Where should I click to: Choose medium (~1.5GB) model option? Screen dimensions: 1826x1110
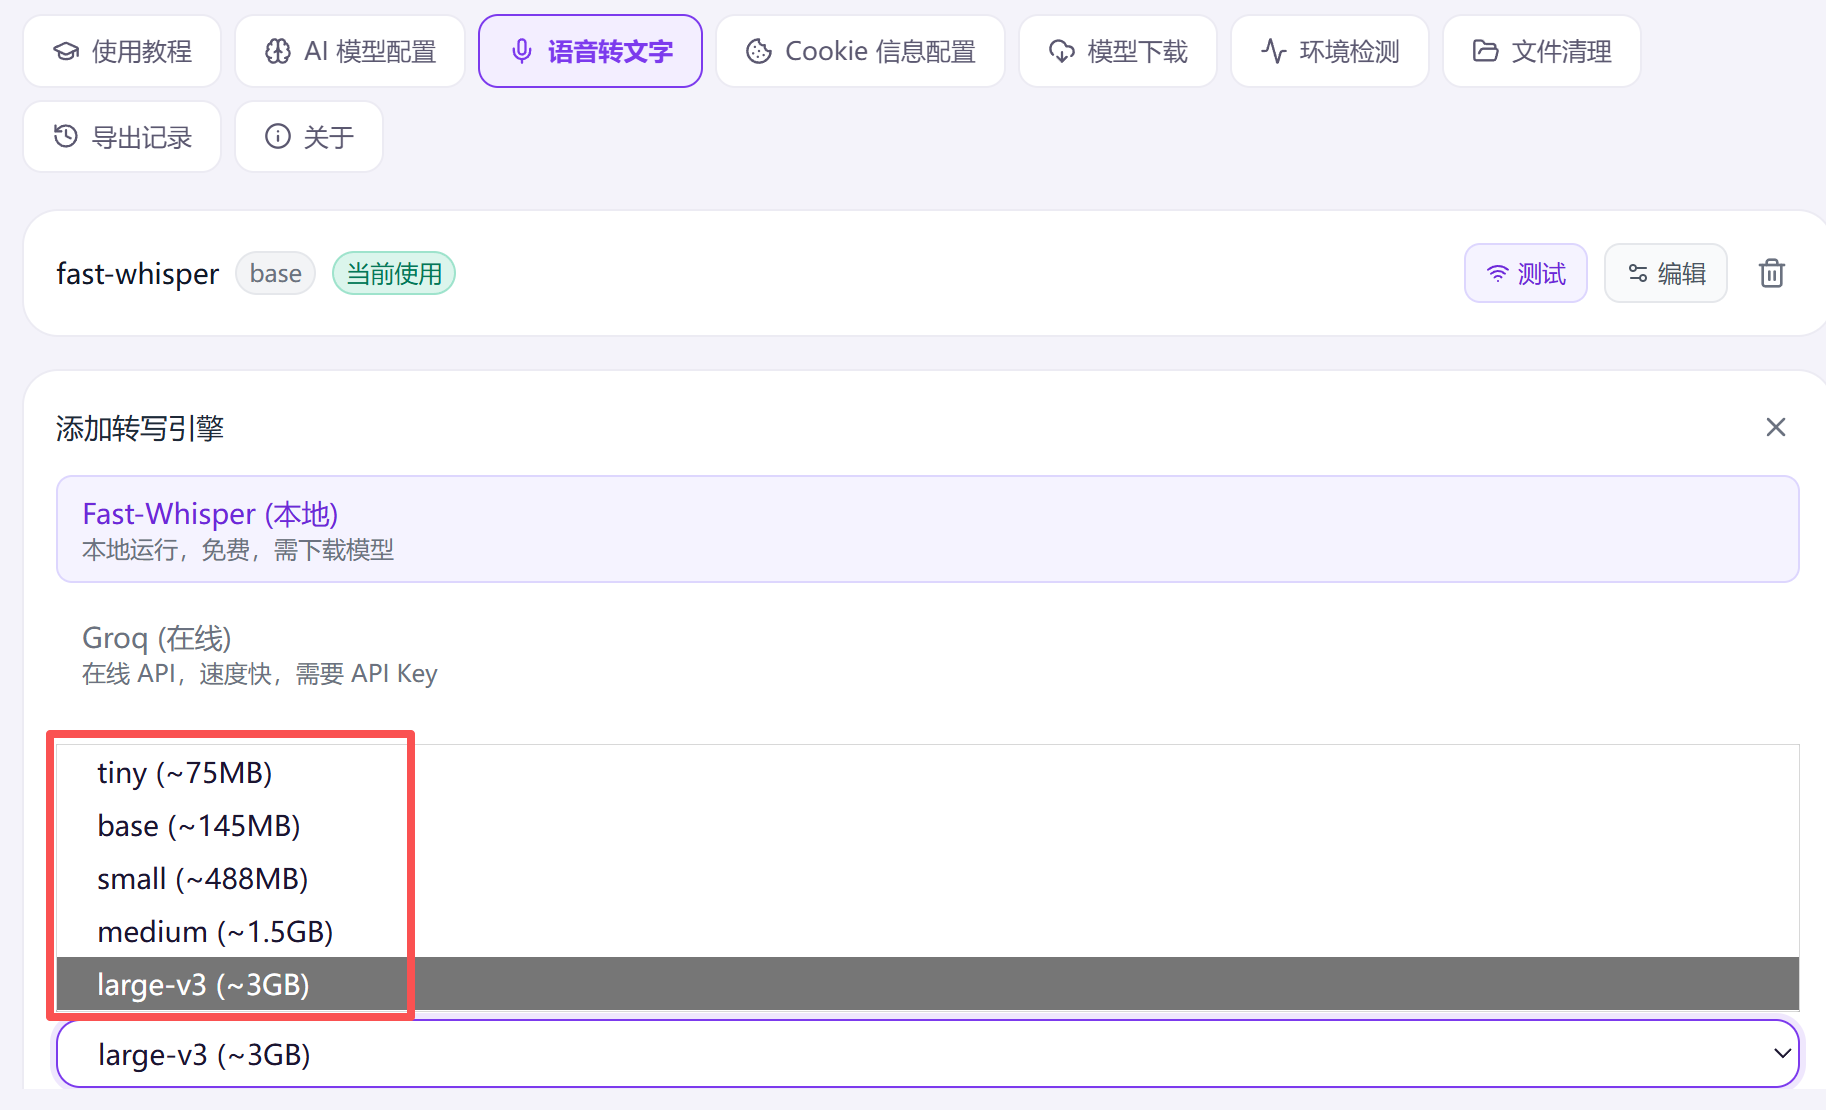pos(928,931)
